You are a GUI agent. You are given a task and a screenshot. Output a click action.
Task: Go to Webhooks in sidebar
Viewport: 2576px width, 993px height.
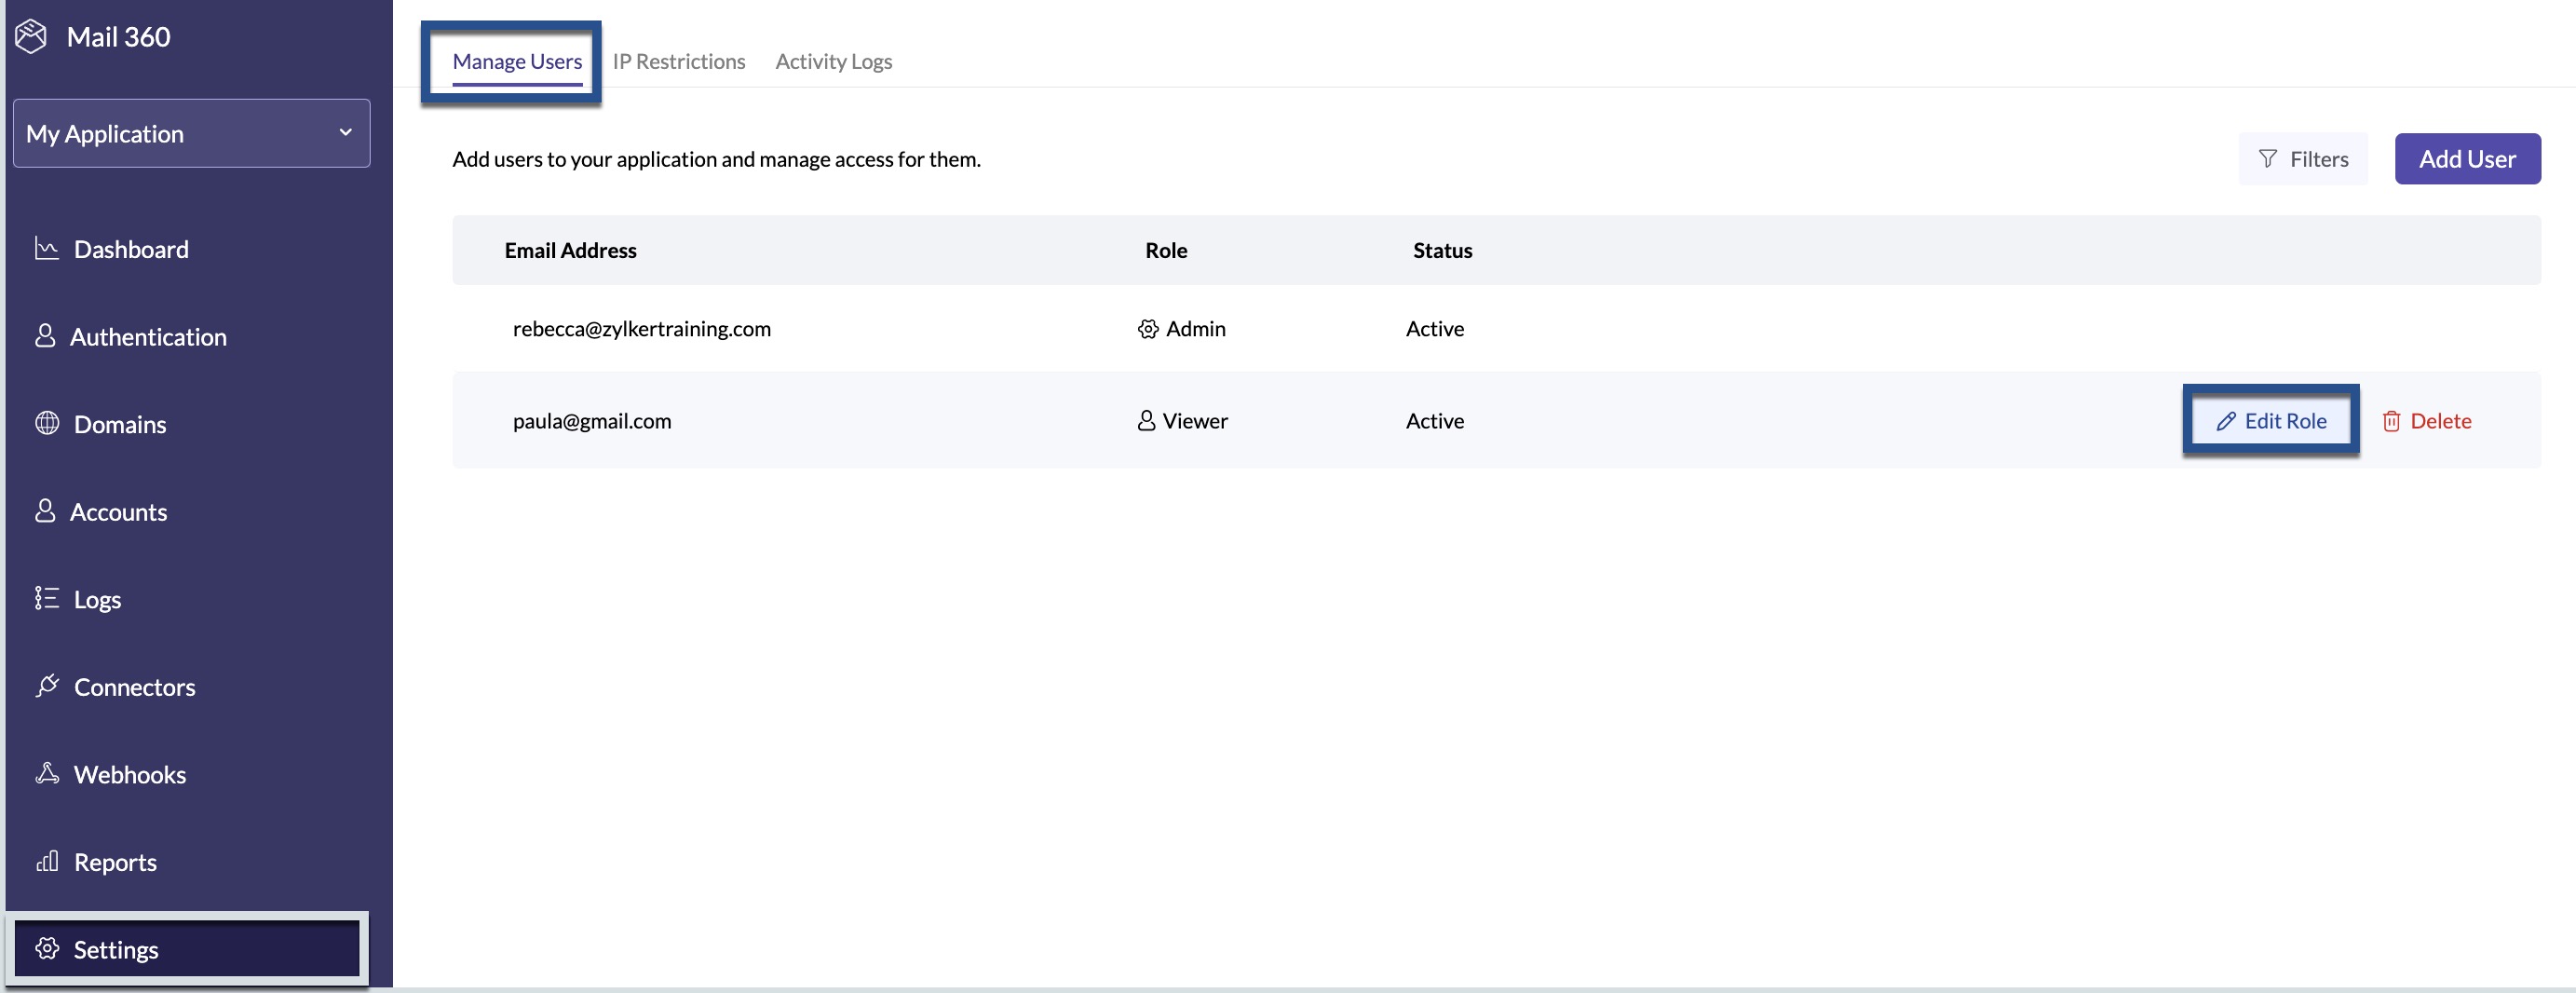tap(130, 774)
